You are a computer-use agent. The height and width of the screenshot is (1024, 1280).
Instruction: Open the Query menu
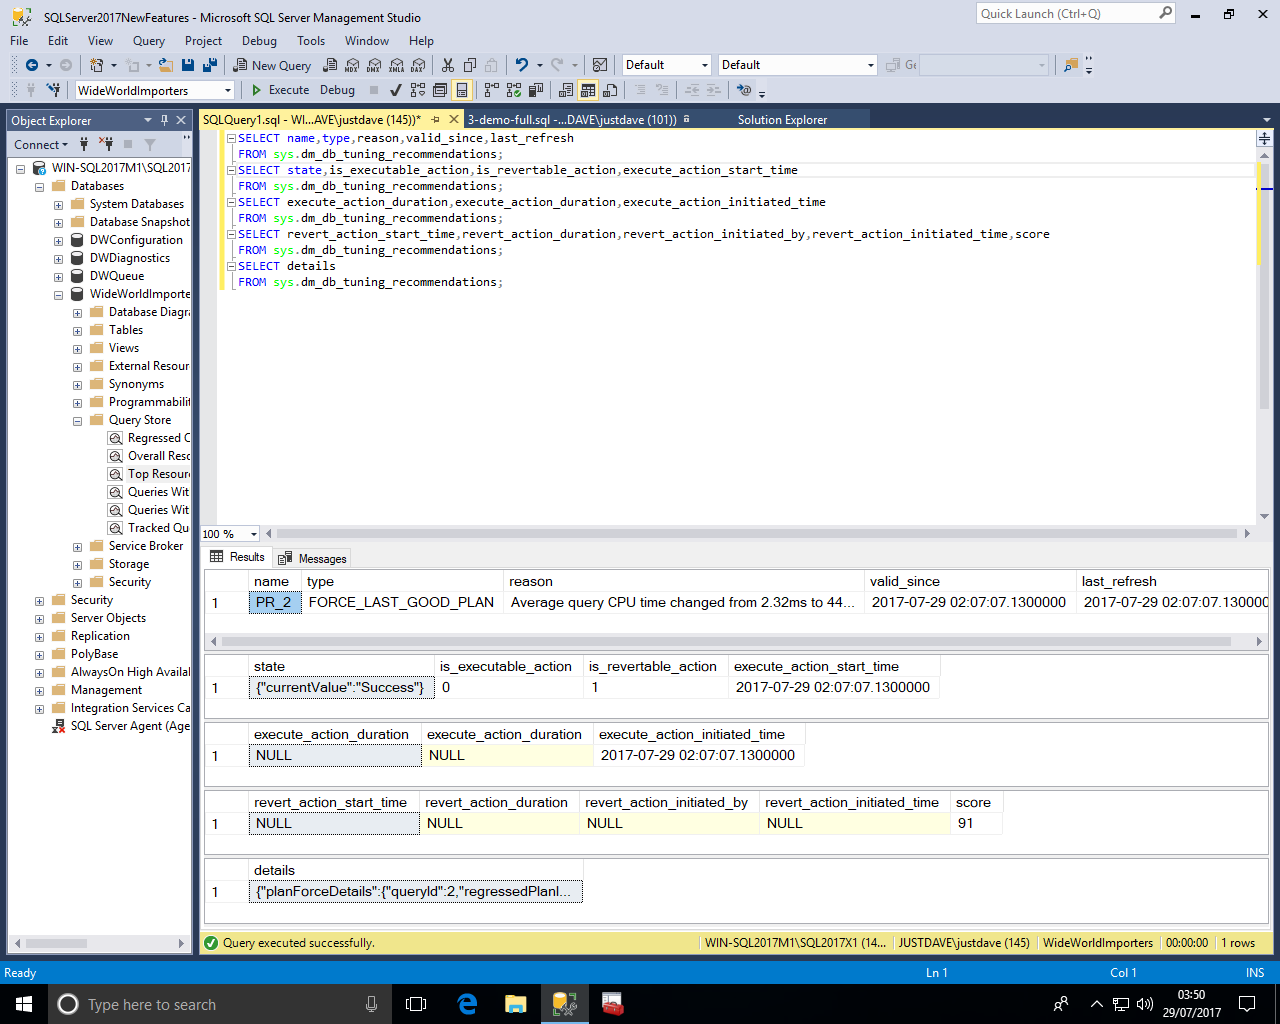click(148, 41)
